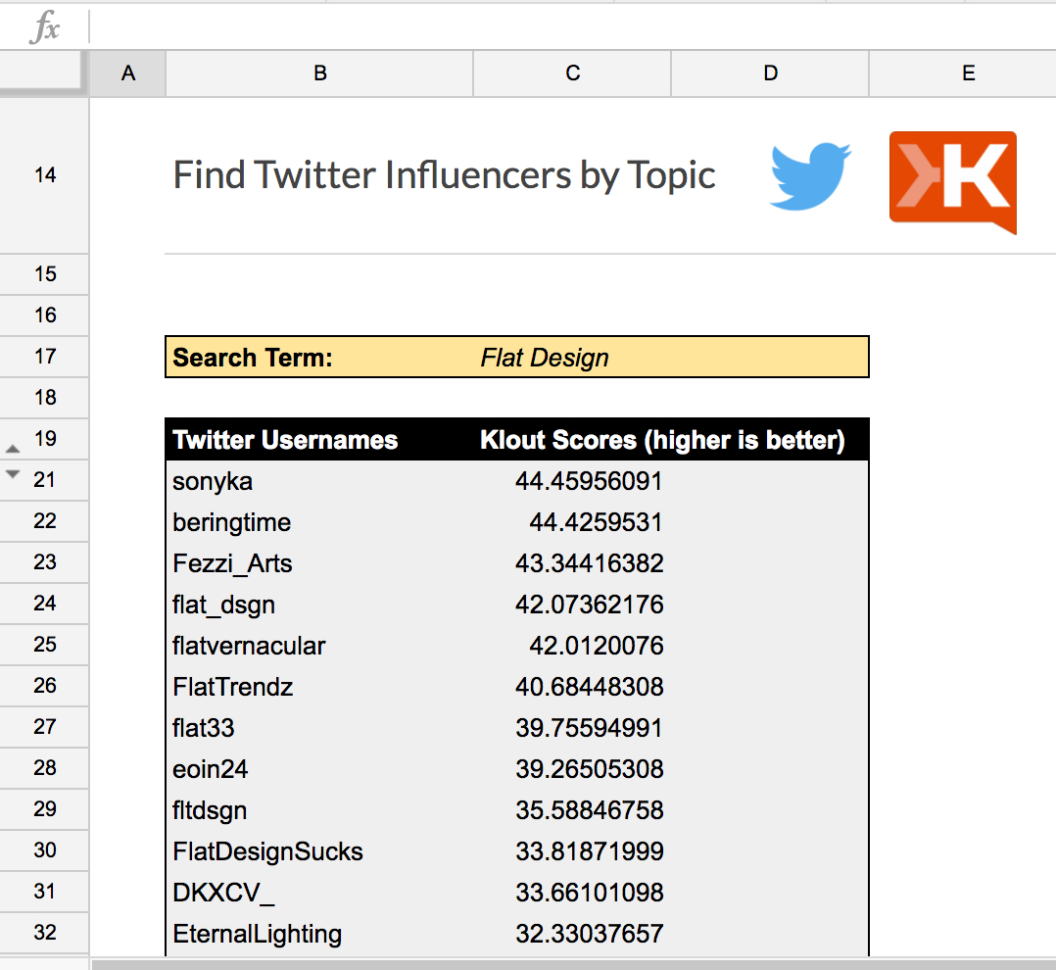This screenshot has height=970, width=1056.
Task: Click the horizontal scrollbar at bottom
Action: click(x=570, y=964)
